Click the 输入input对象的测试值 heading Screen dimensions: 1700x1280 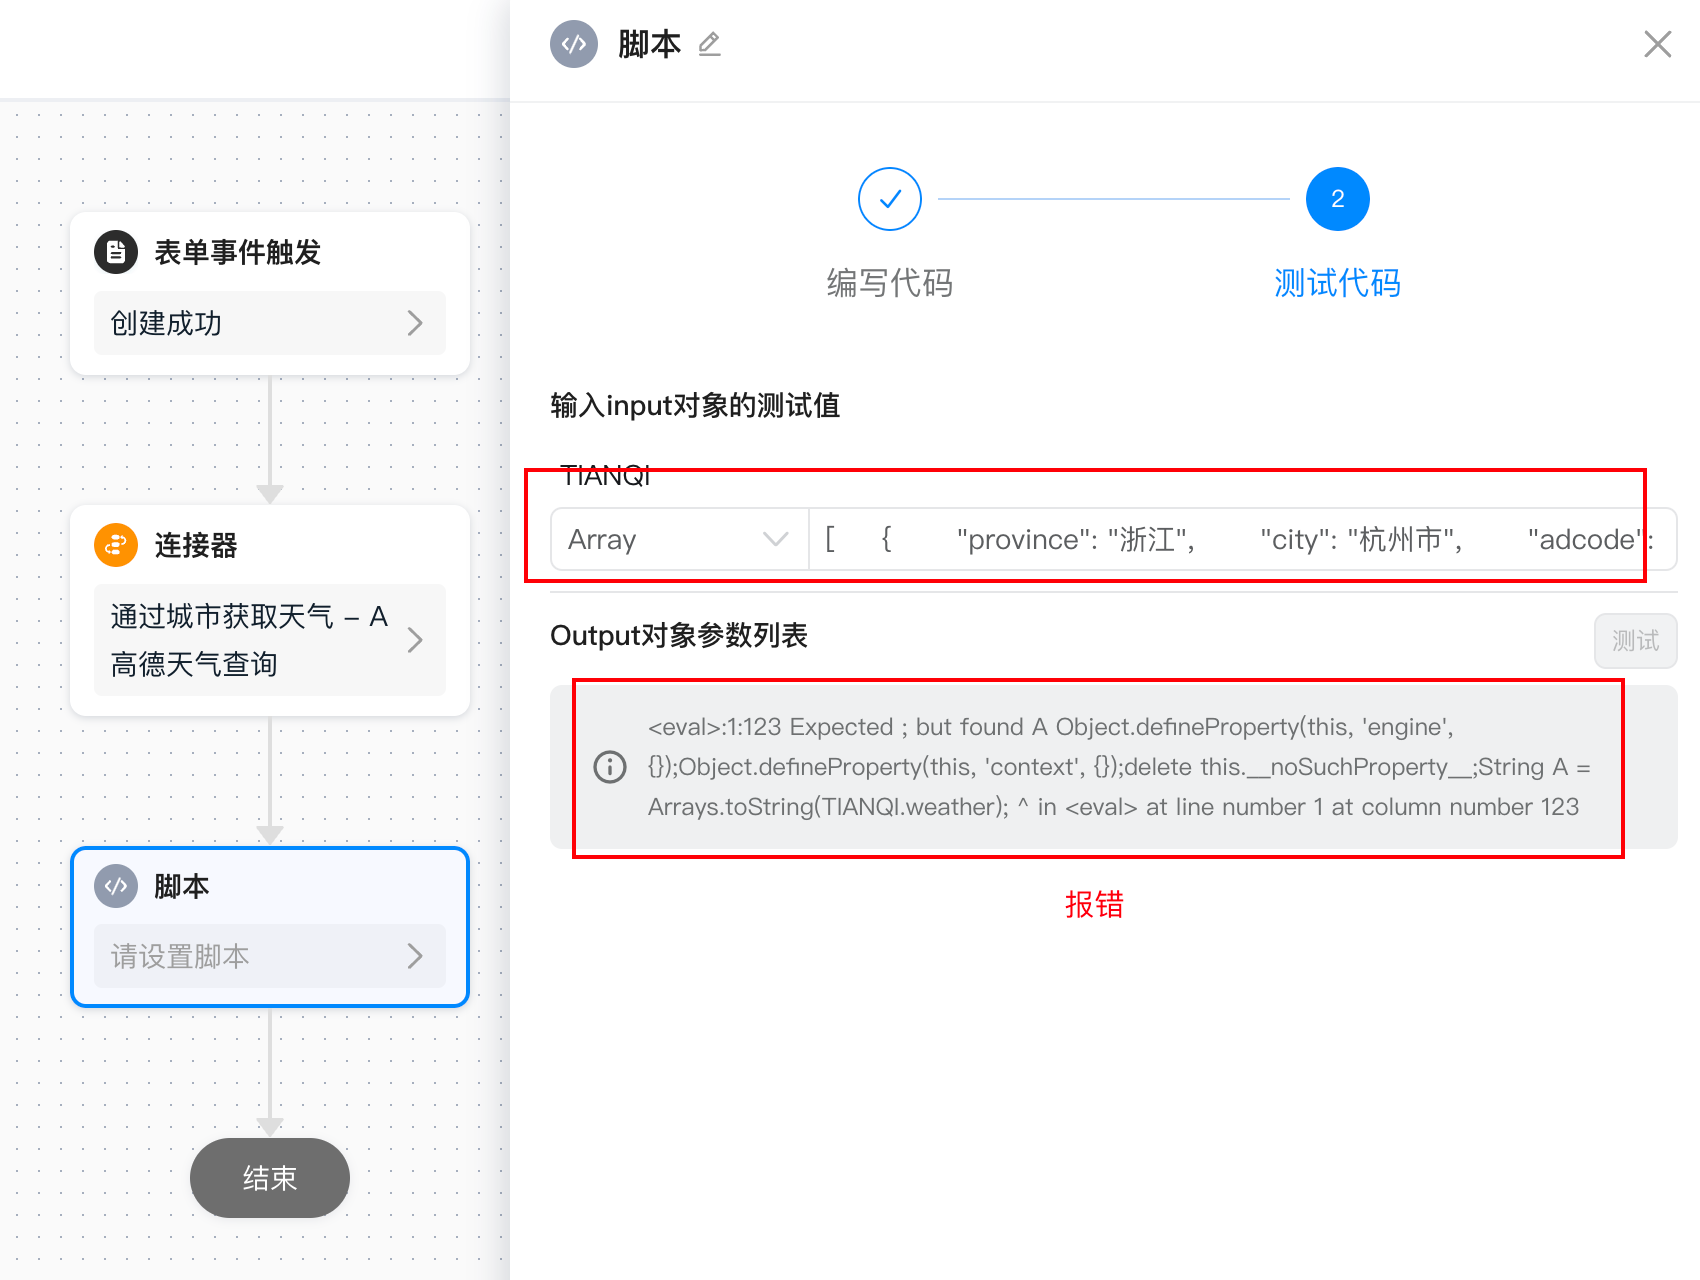tap(695, 405)
